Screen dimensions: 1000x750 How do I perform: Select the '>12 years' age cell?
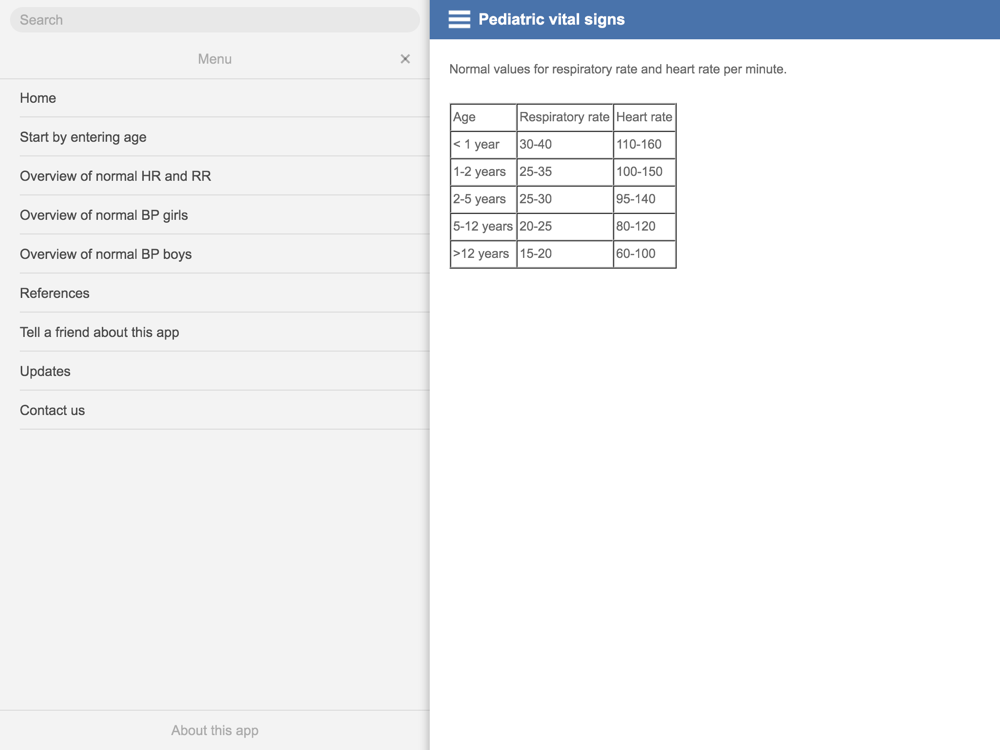click(x=483, y=254)
